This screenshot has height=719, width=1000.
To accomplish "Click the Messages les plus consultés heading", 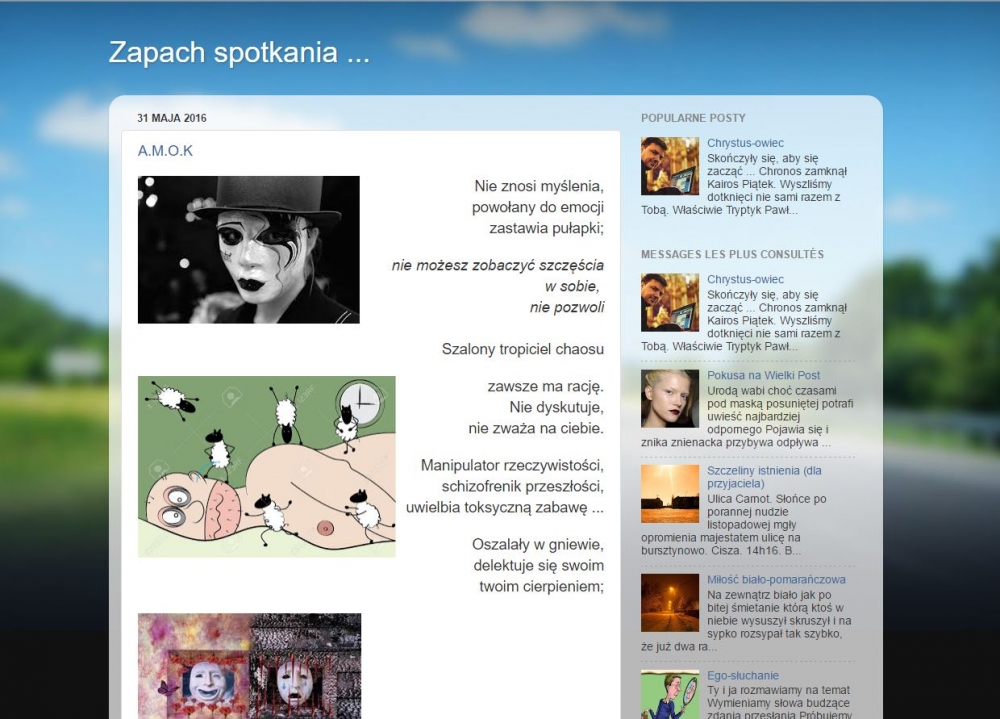I will click(732, 254).
